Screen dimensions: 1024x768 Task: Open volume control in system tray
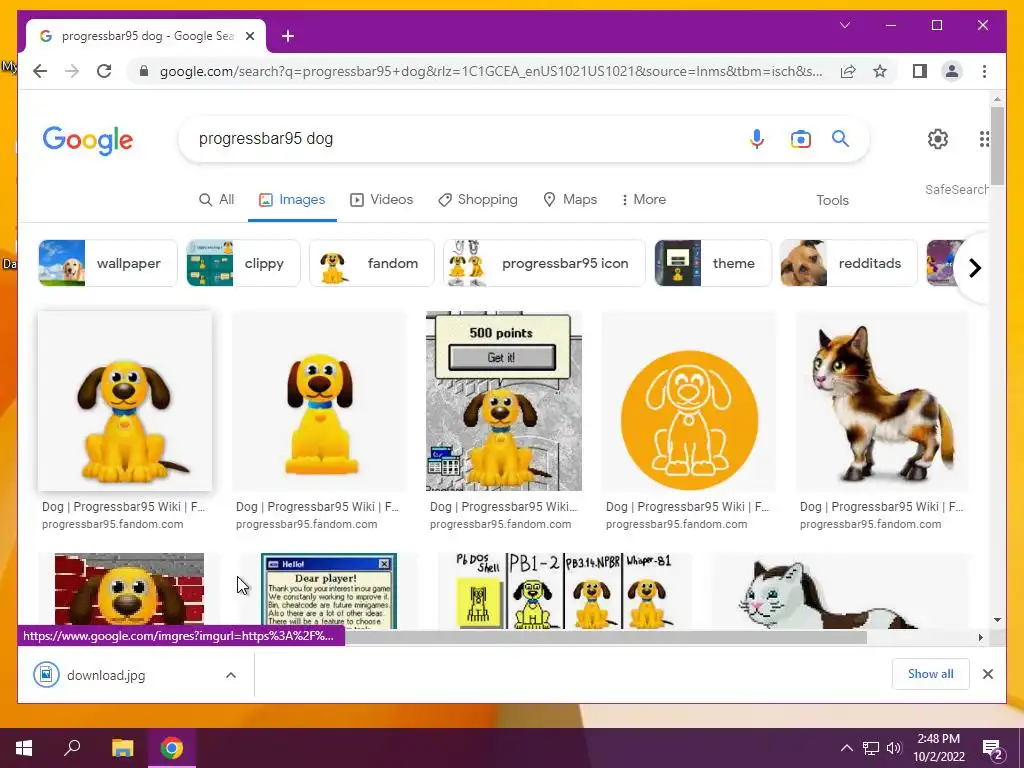pos(894,748)
